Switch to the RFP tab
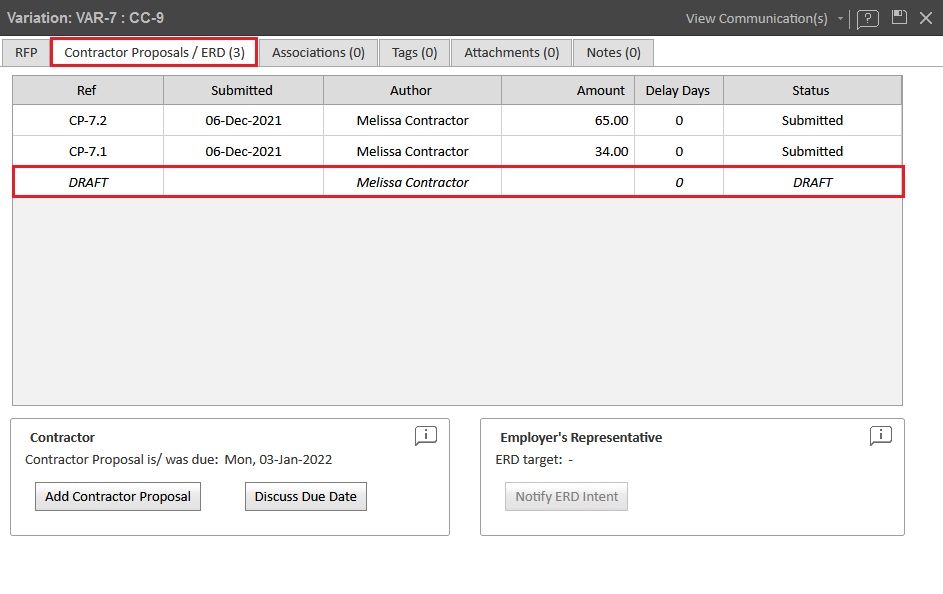943x594 pixels. pos(26,52)
